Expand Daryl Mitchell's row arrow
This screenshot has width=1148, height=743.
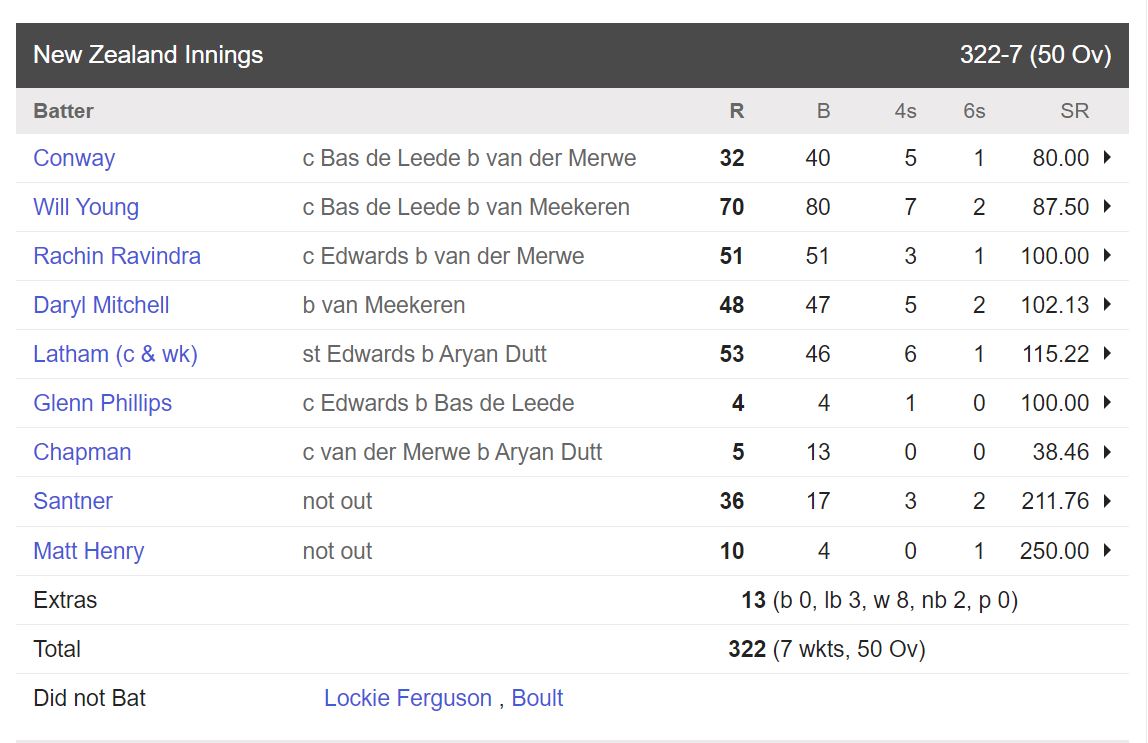tap(1107, 305)
